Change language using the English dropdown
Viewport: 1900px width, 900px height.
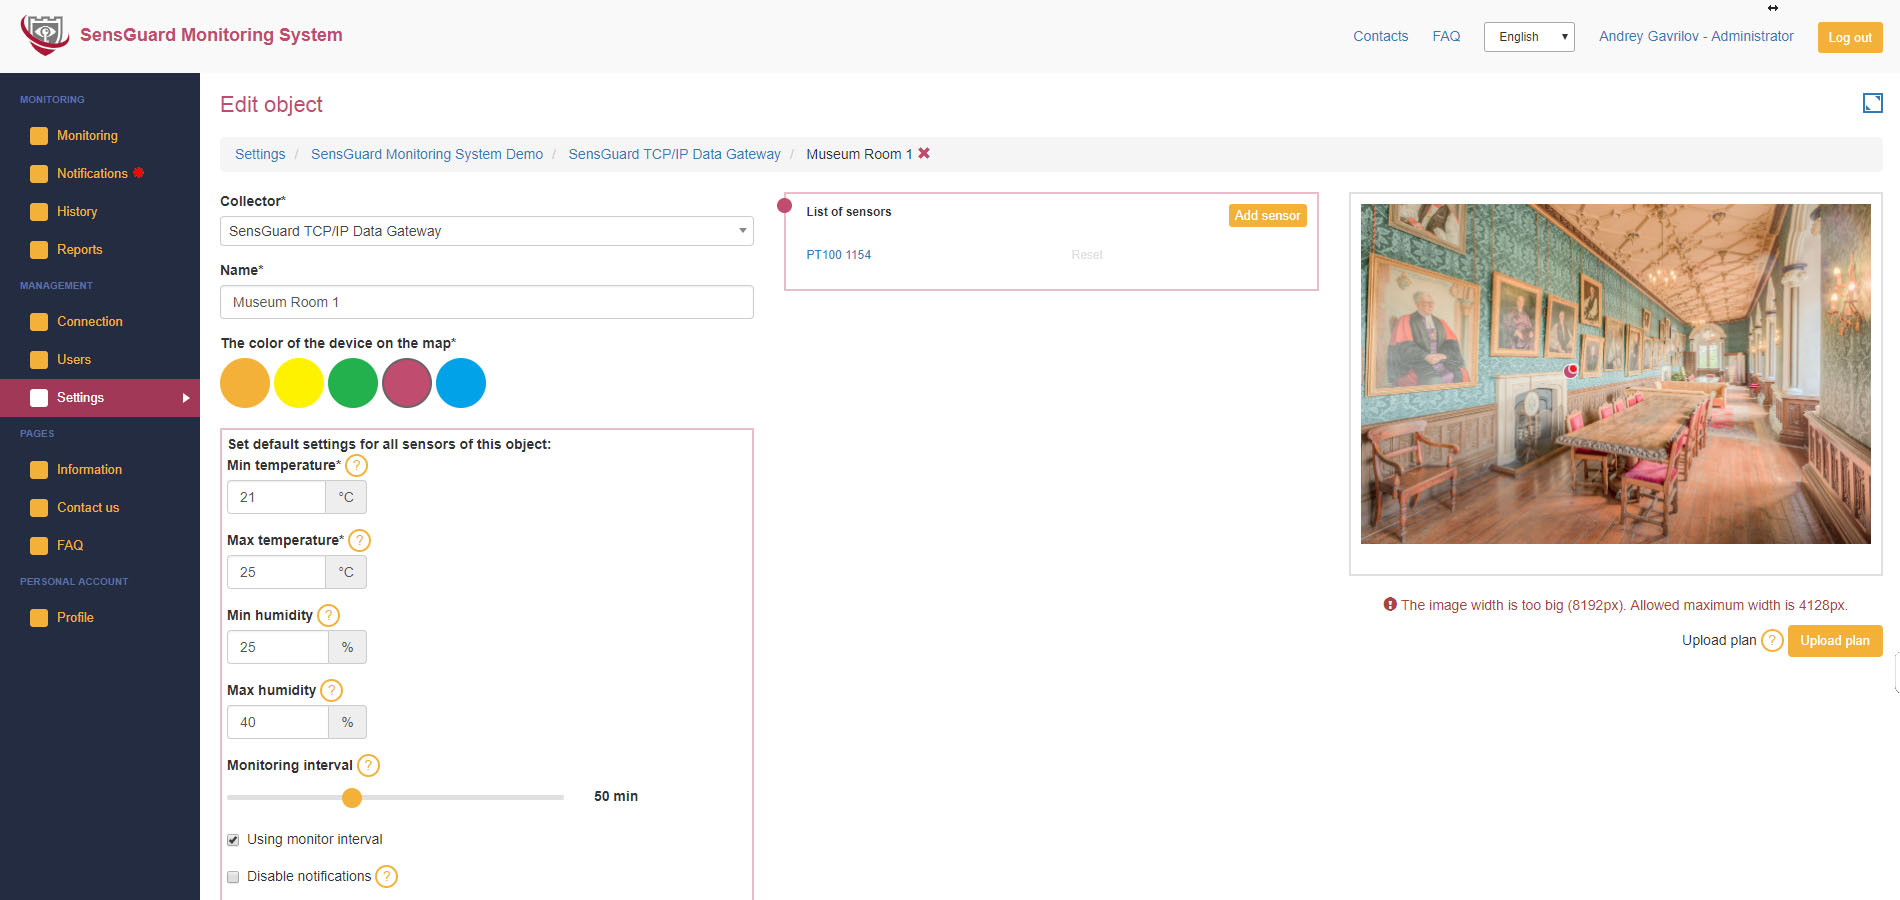[x=1529, y=36]
